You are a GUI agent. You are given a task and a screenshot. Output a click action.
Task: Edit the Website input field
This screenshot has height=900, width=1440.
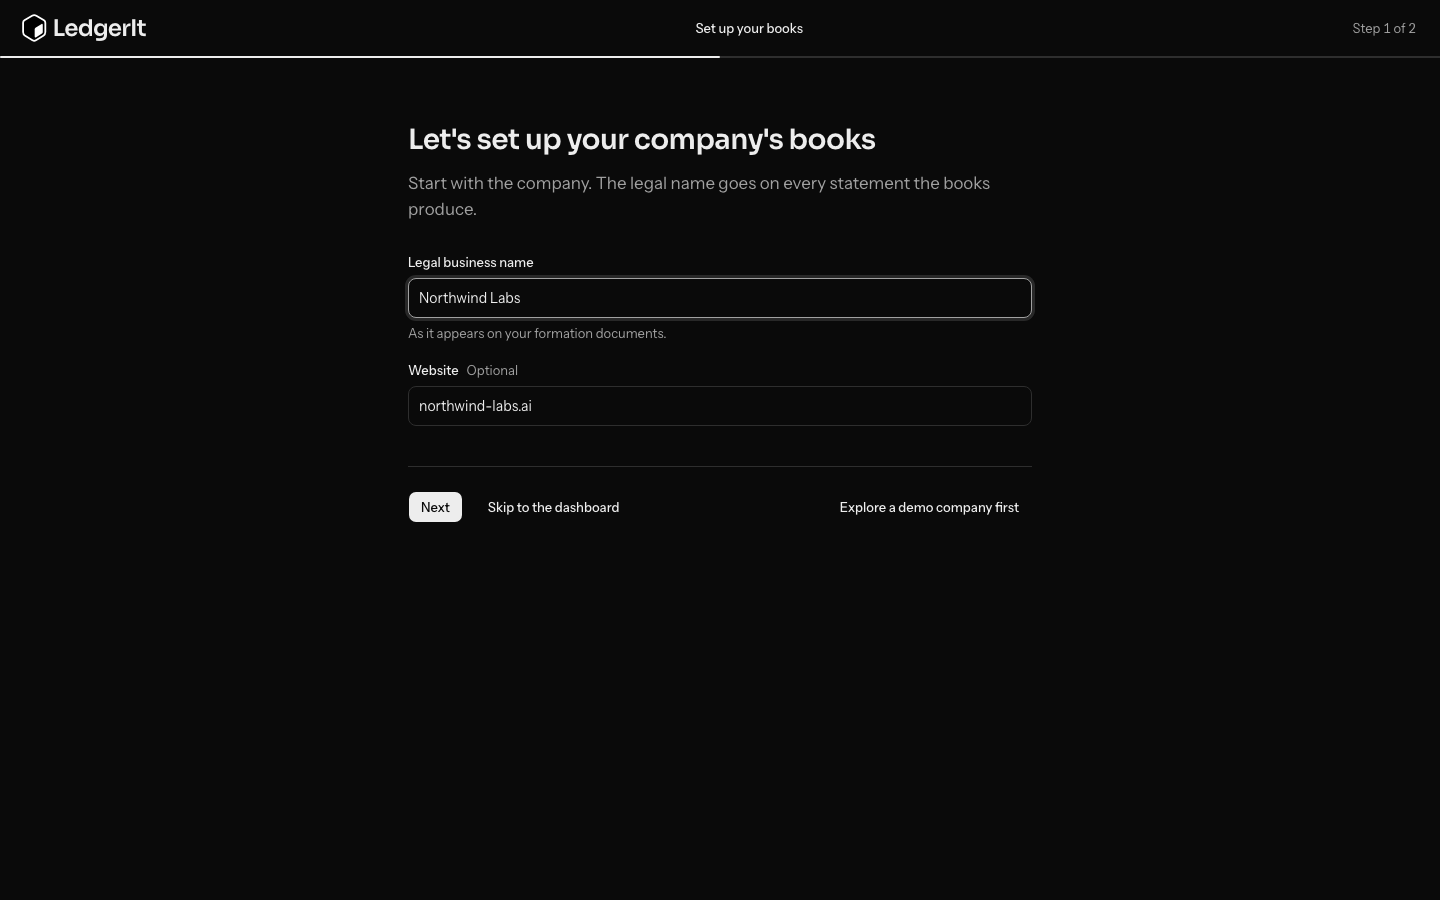[x=720, y=406]
